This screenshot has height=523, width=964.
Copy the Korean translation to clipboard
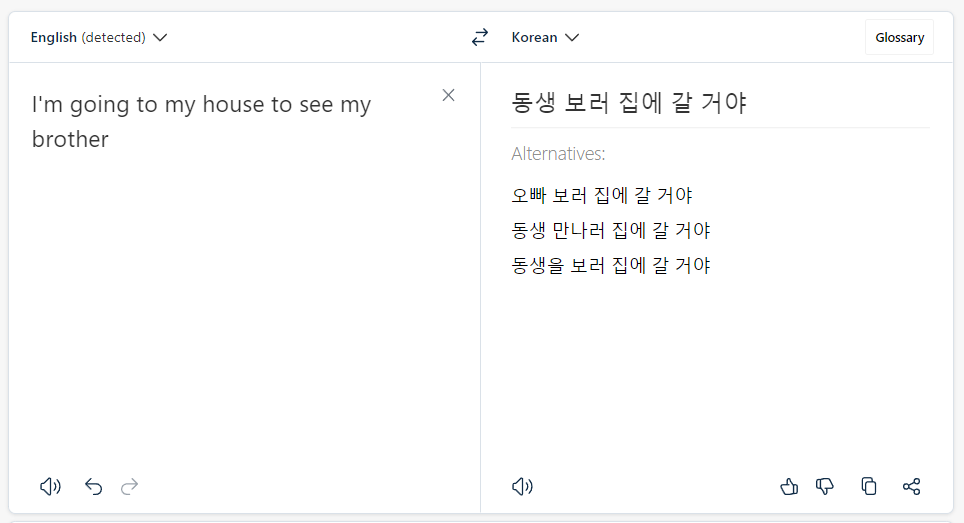point(869,486)
